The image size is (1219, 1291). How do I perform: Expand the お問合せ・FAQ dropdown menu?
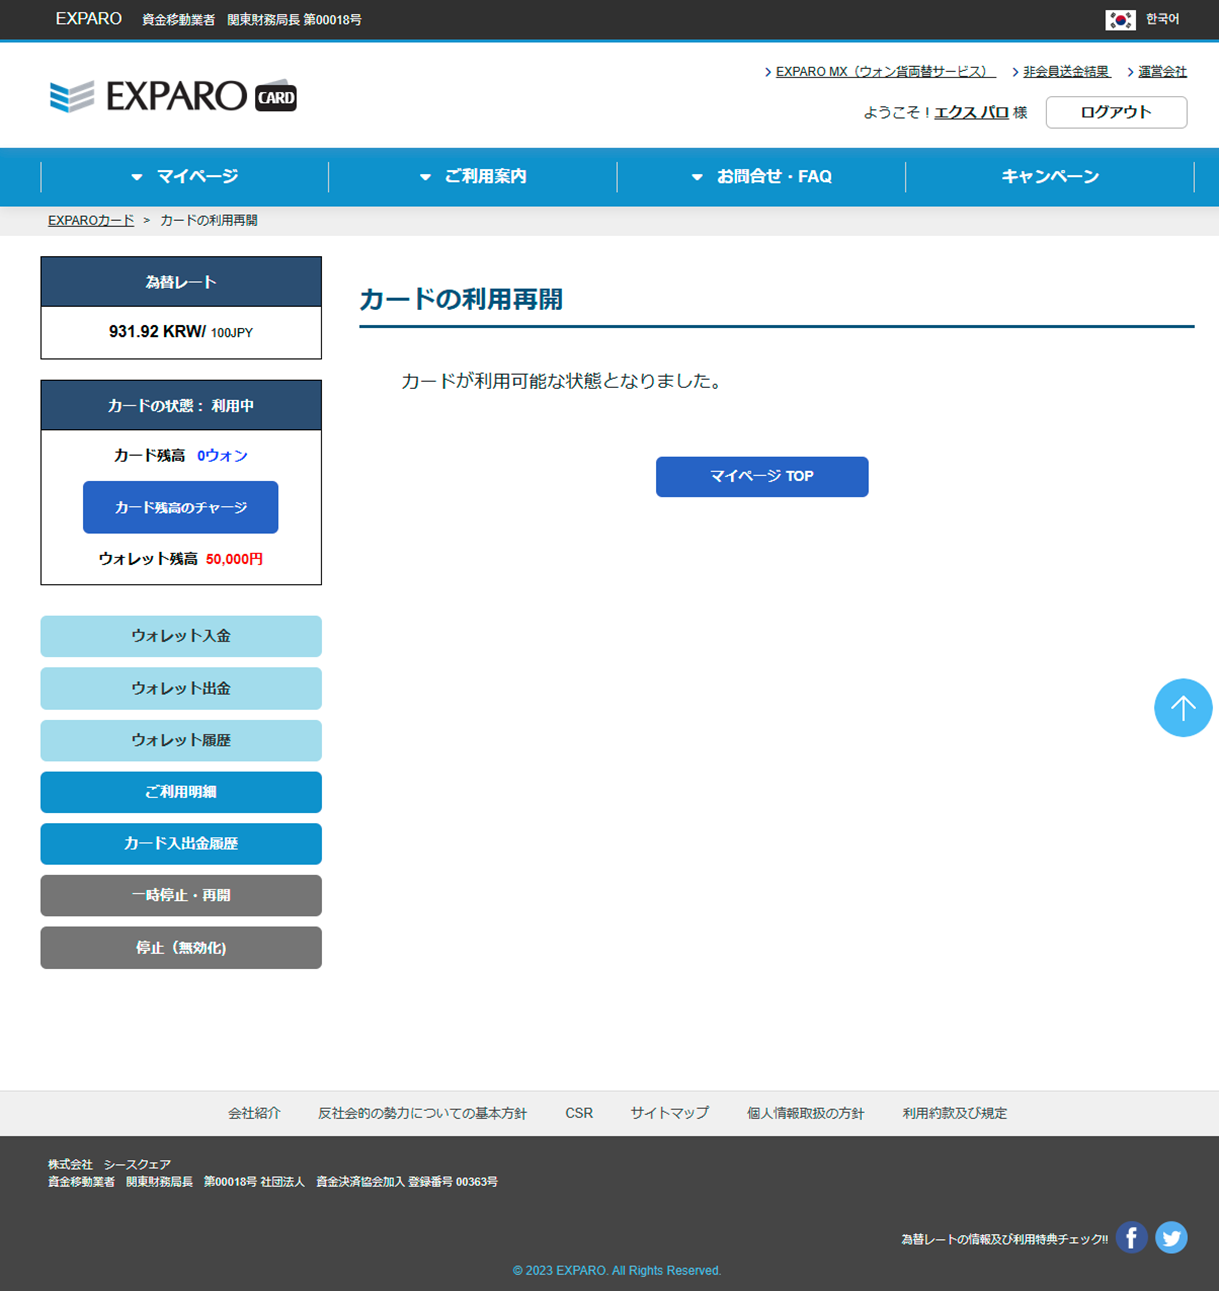tap(762, 177)
